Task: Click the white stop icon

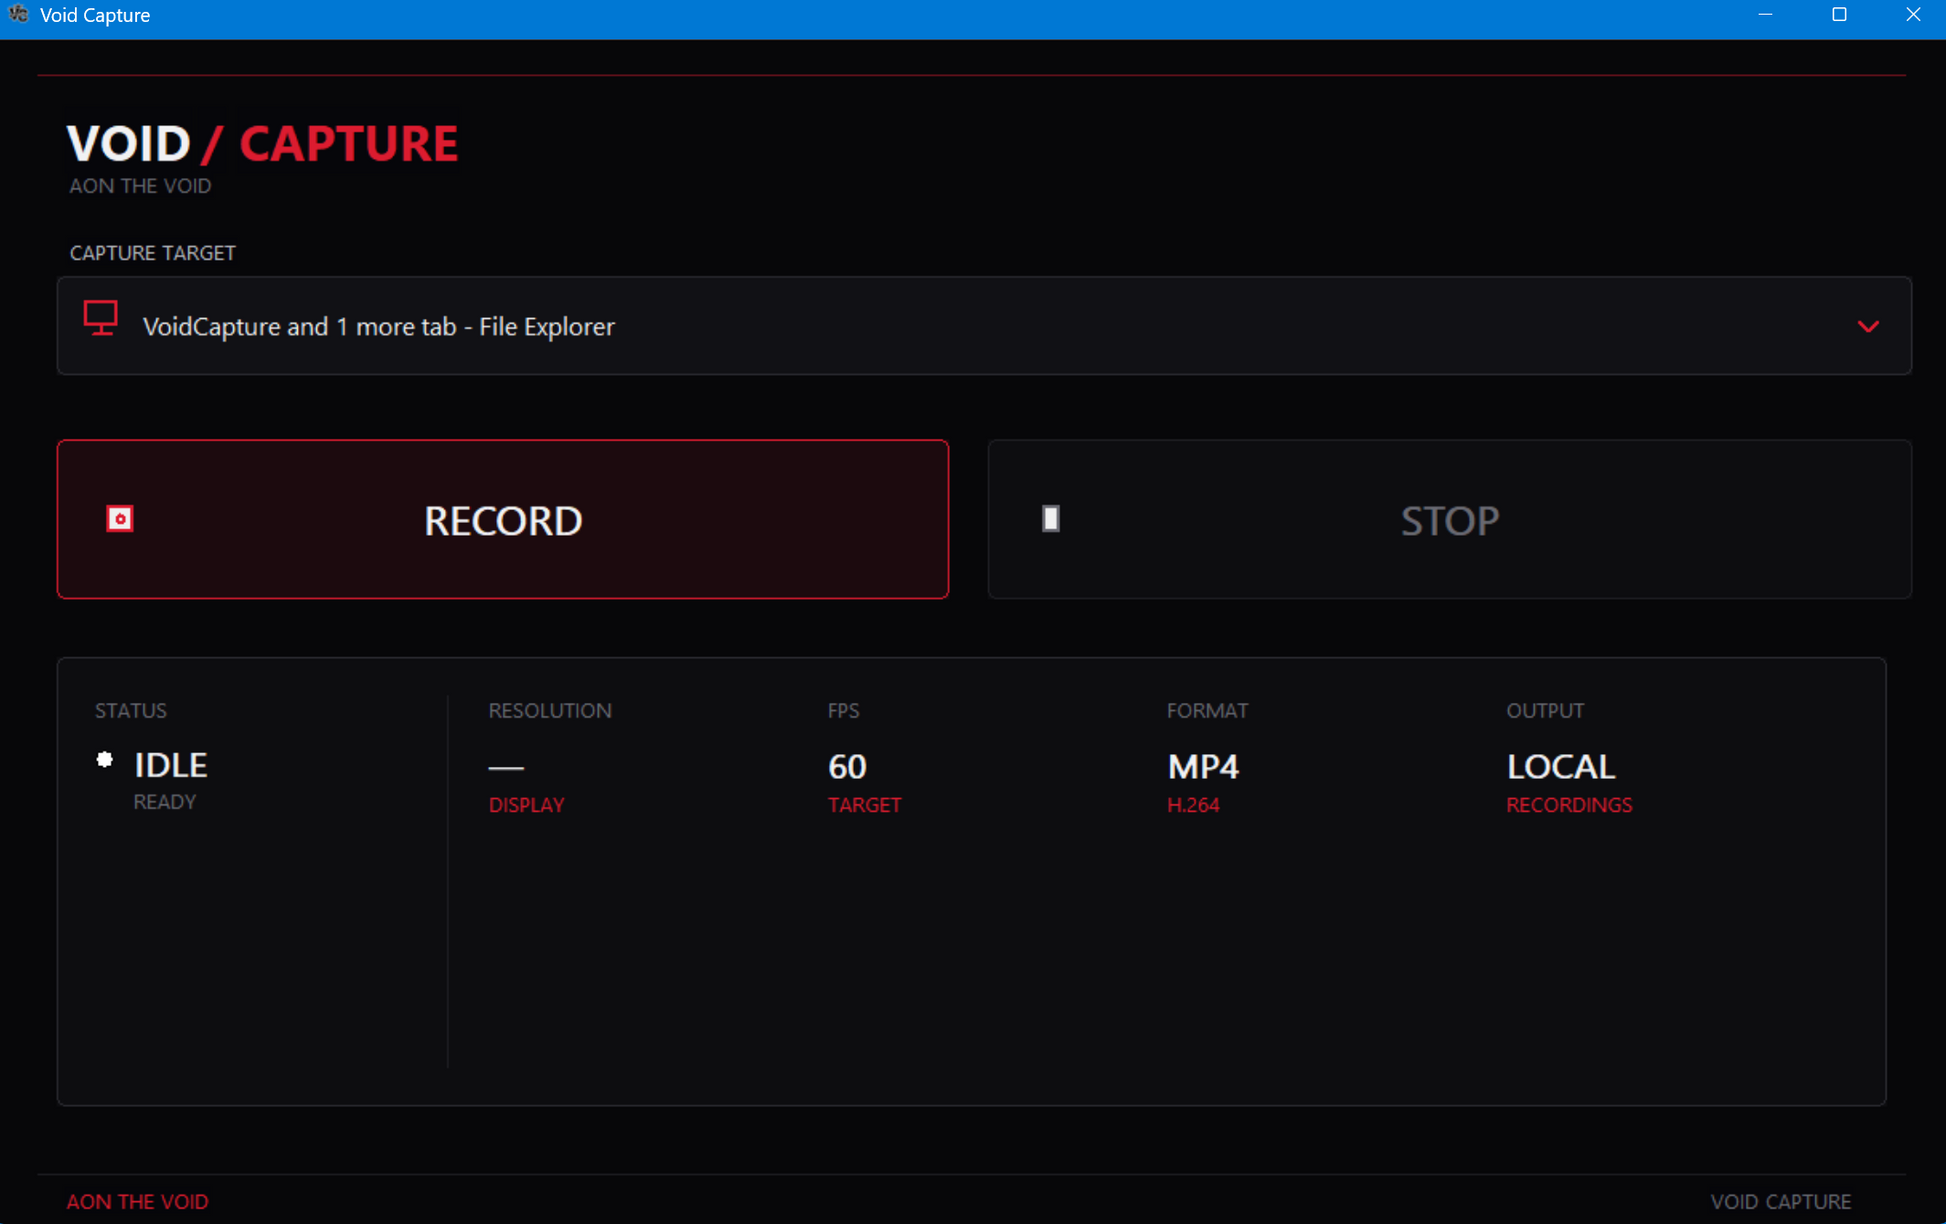Action: pyautogui.click(x=1051, y=518)
